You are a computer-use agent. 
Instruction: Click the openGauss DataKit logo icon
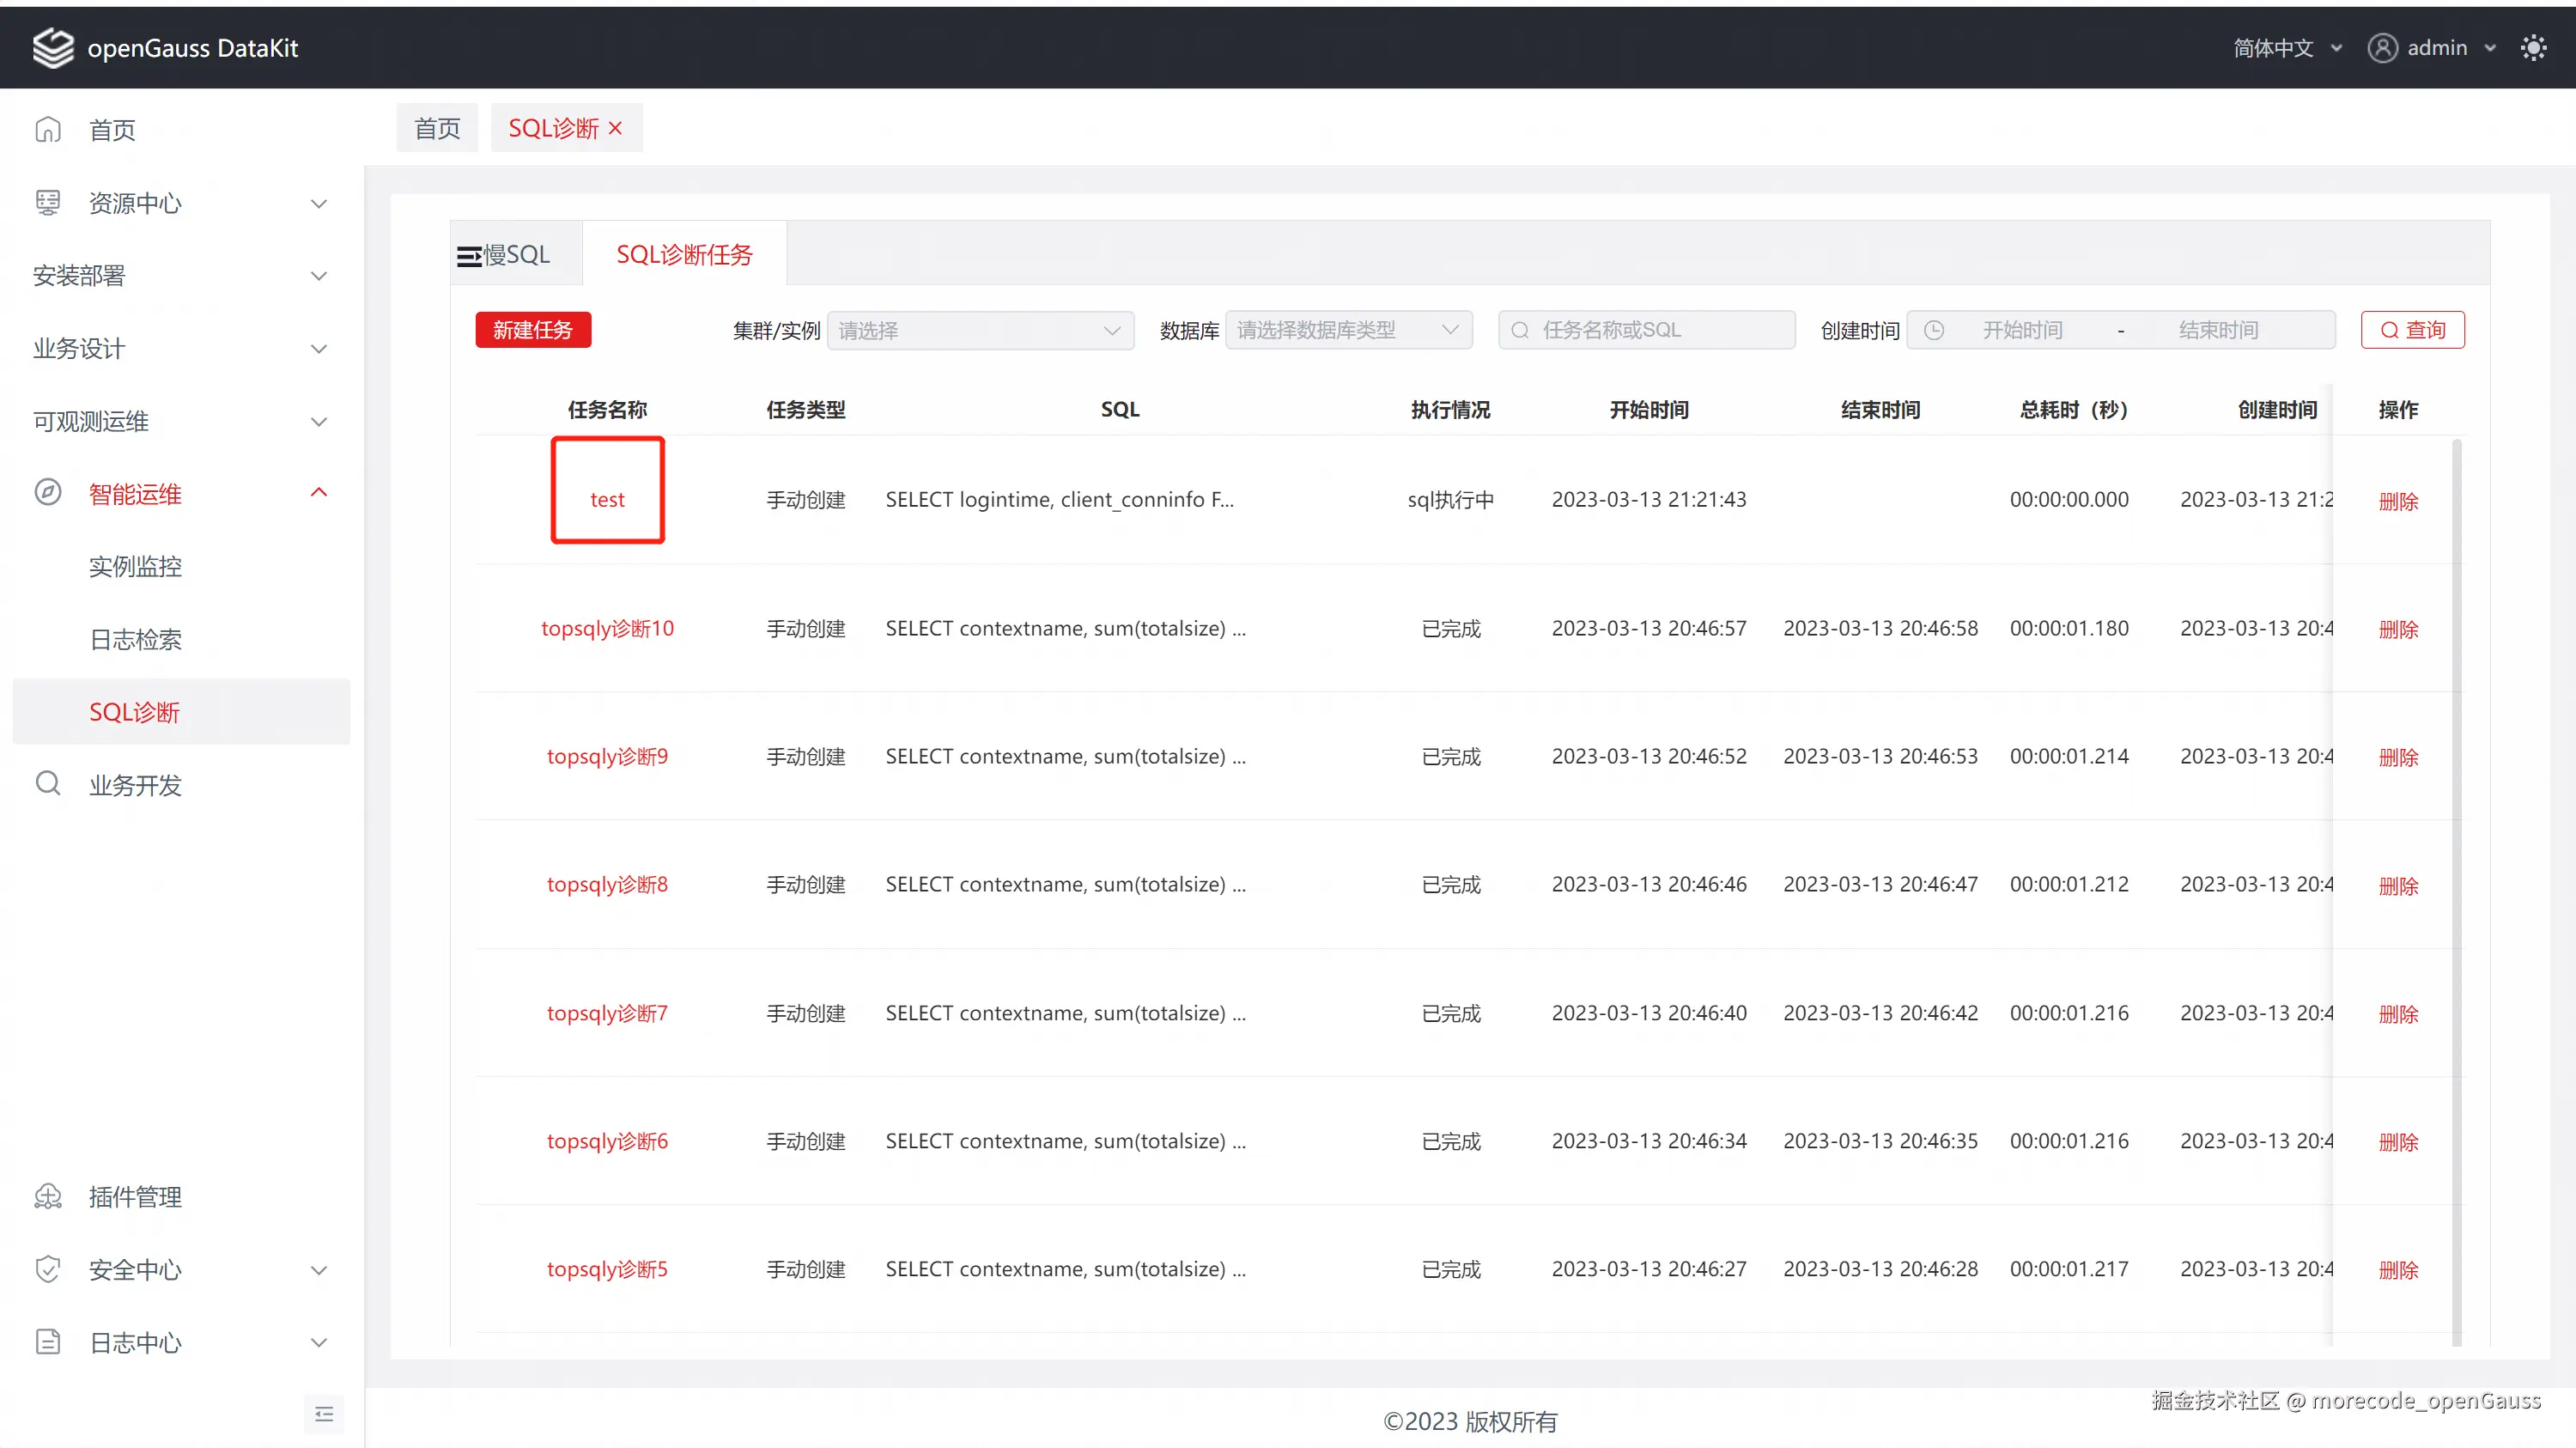point(53,47)
